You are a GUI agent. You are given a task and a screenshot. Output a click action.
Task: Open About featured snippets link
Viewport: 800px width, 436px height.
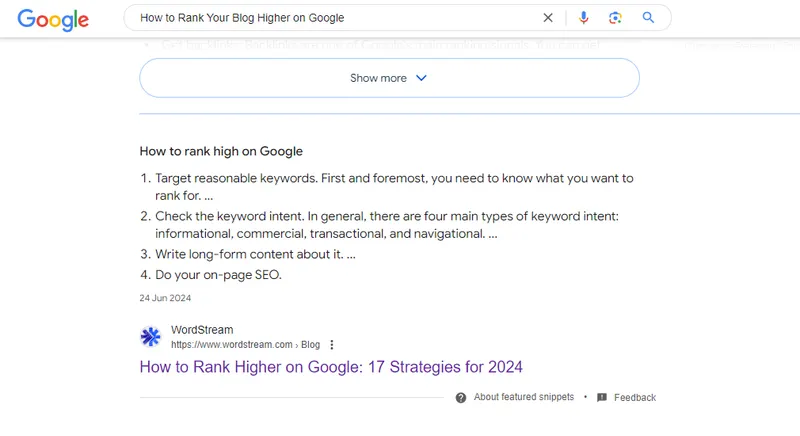[523, 397]
